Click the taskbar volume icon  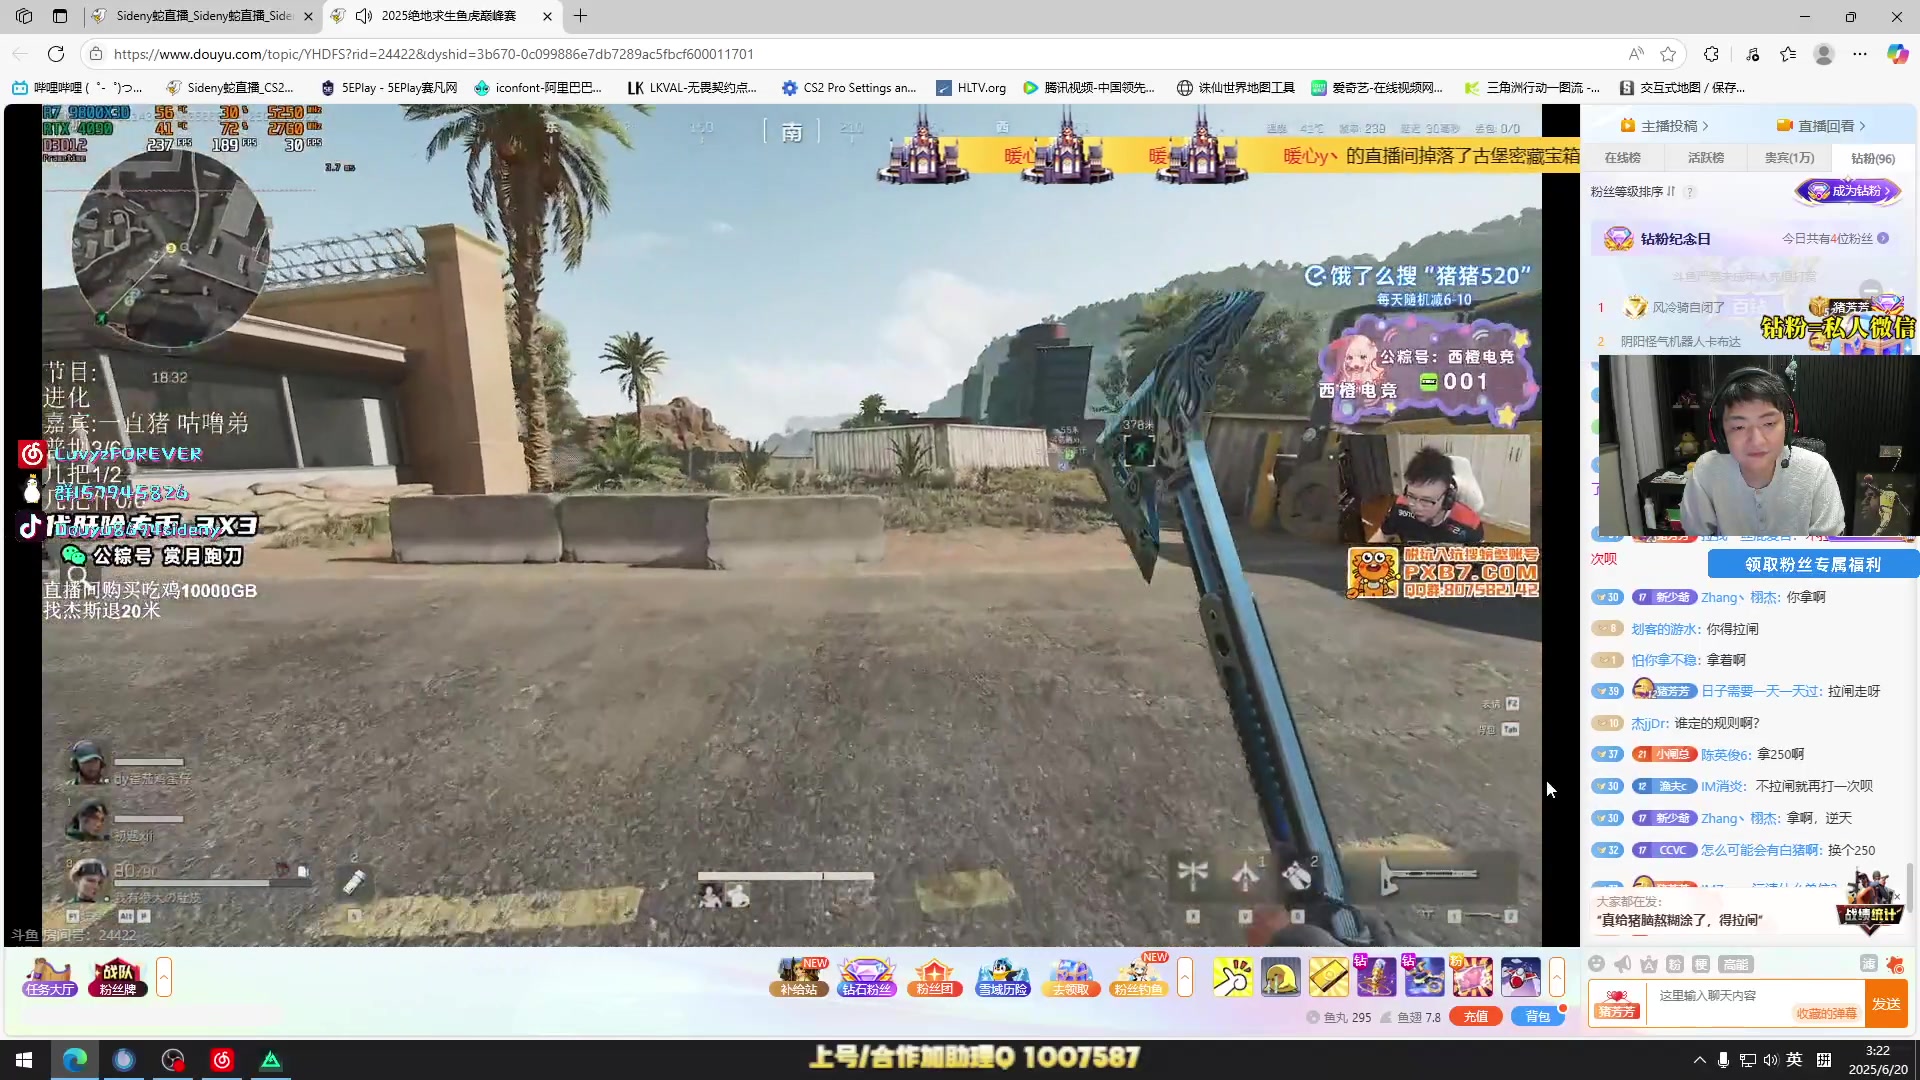[1771, 1060]
